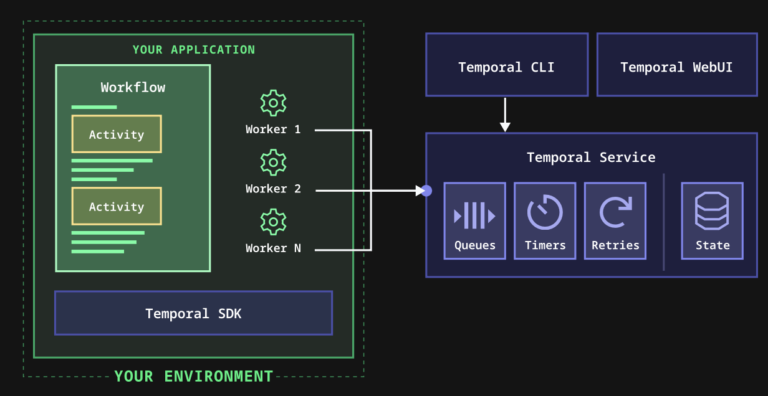Click the Timers clock icon
The width and height of the screenshot is (768, 396).
[545, 212]
